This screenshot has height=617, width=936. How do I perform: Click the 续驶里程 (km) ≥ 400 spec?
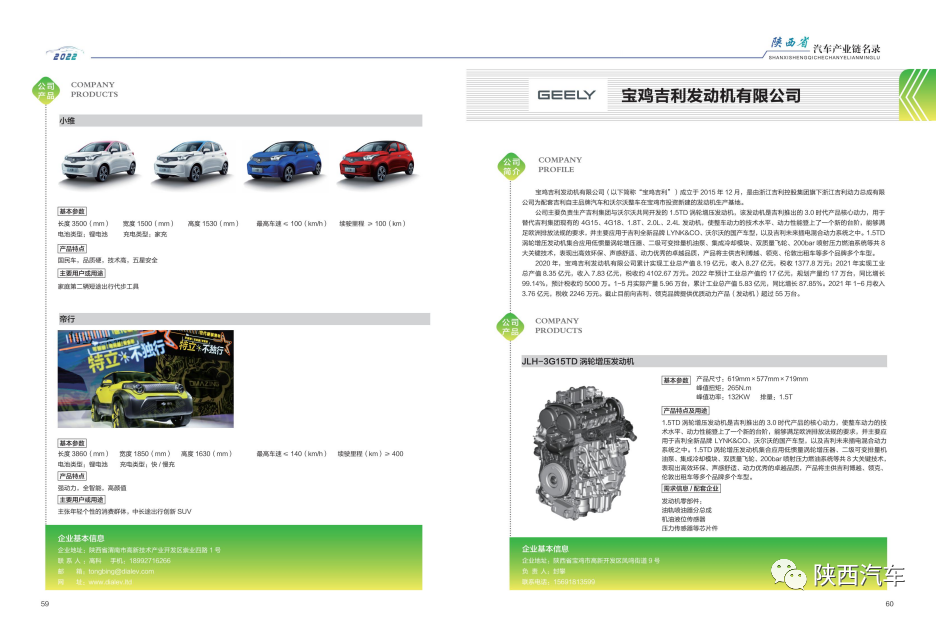(x=371, y=454)
